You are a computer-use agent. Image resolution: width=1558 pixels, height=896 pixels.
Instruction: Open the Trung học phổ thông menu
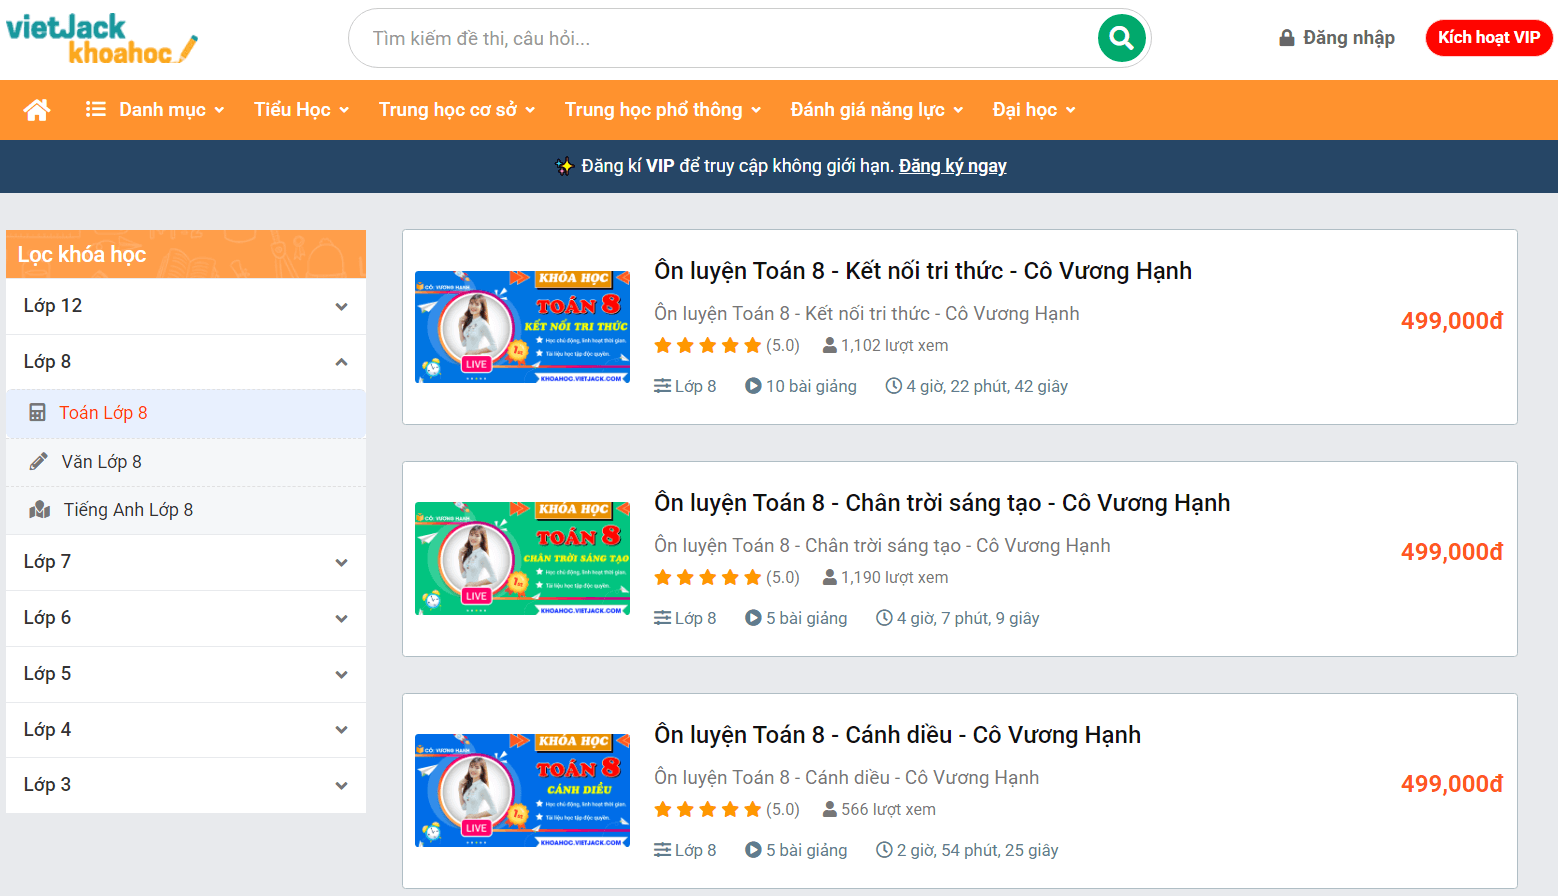point(663,109)
